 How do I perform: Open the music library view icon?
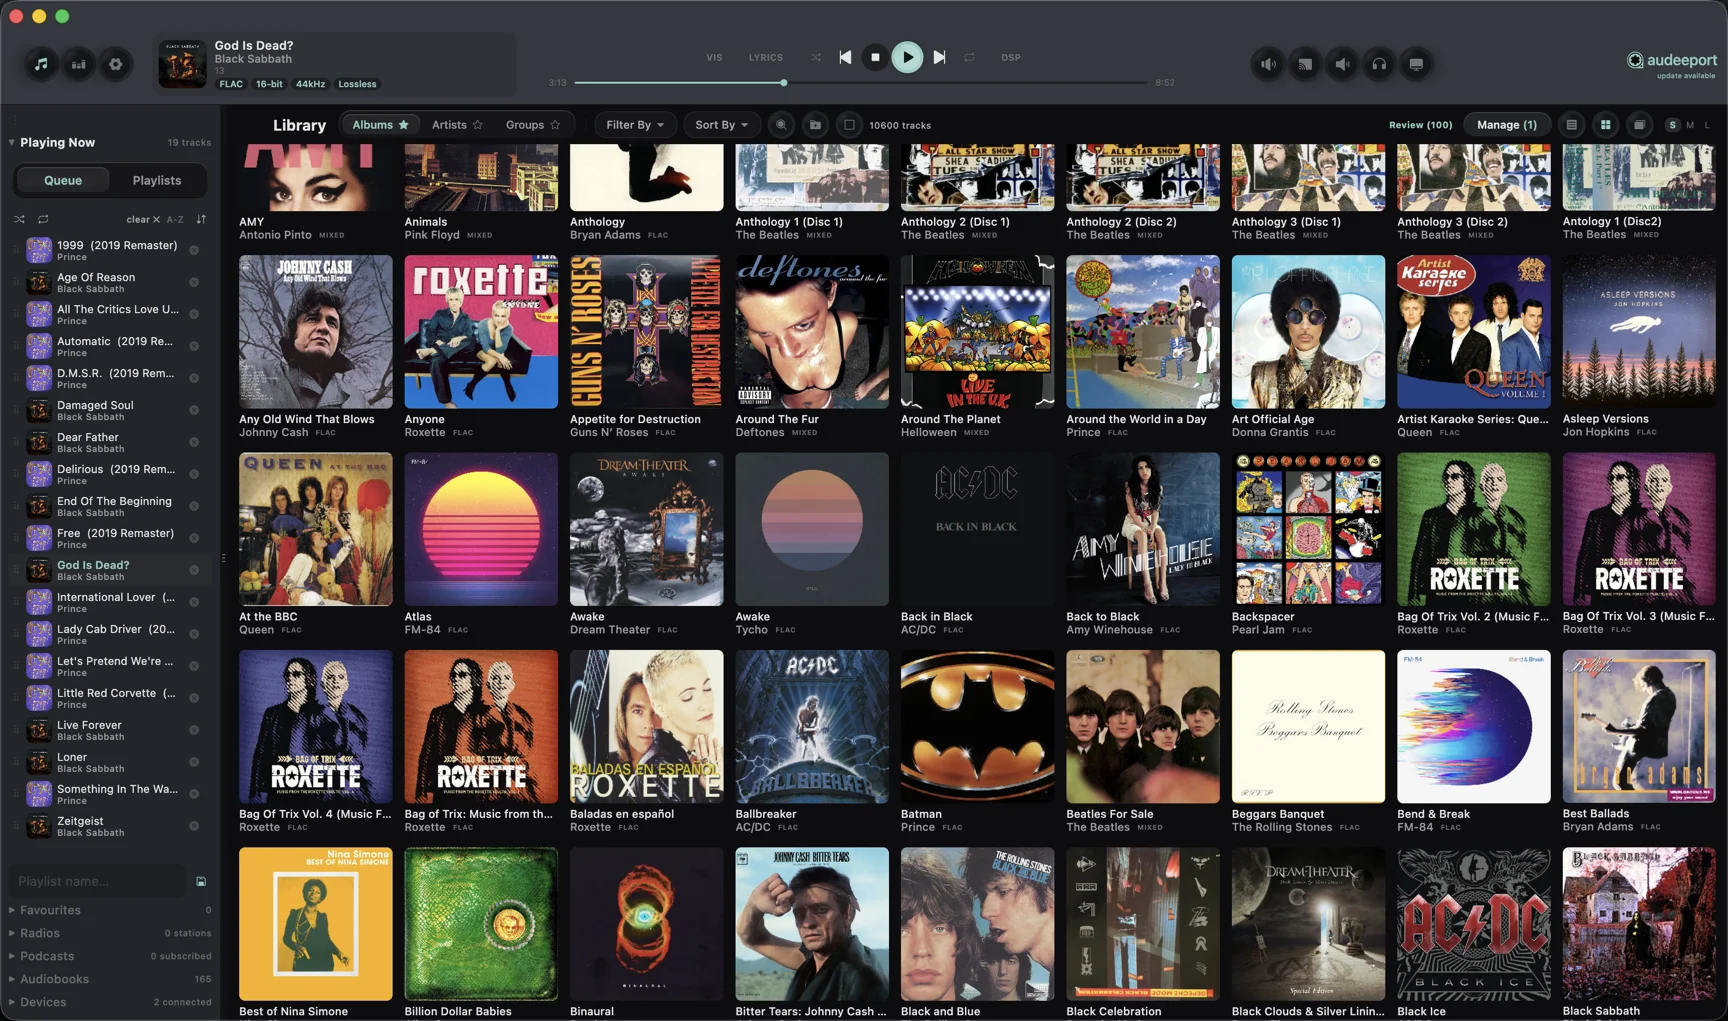(x=41, y=64)
